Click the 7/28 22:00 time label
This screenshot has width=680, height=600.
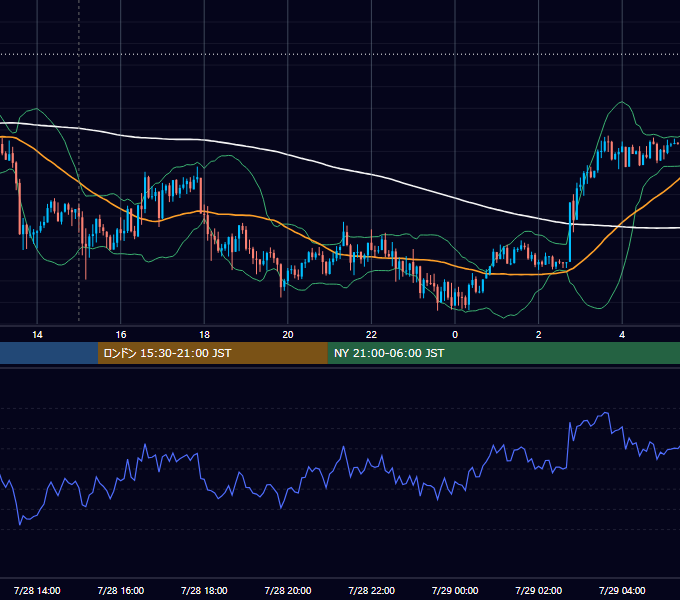click(x=372, y=590)
